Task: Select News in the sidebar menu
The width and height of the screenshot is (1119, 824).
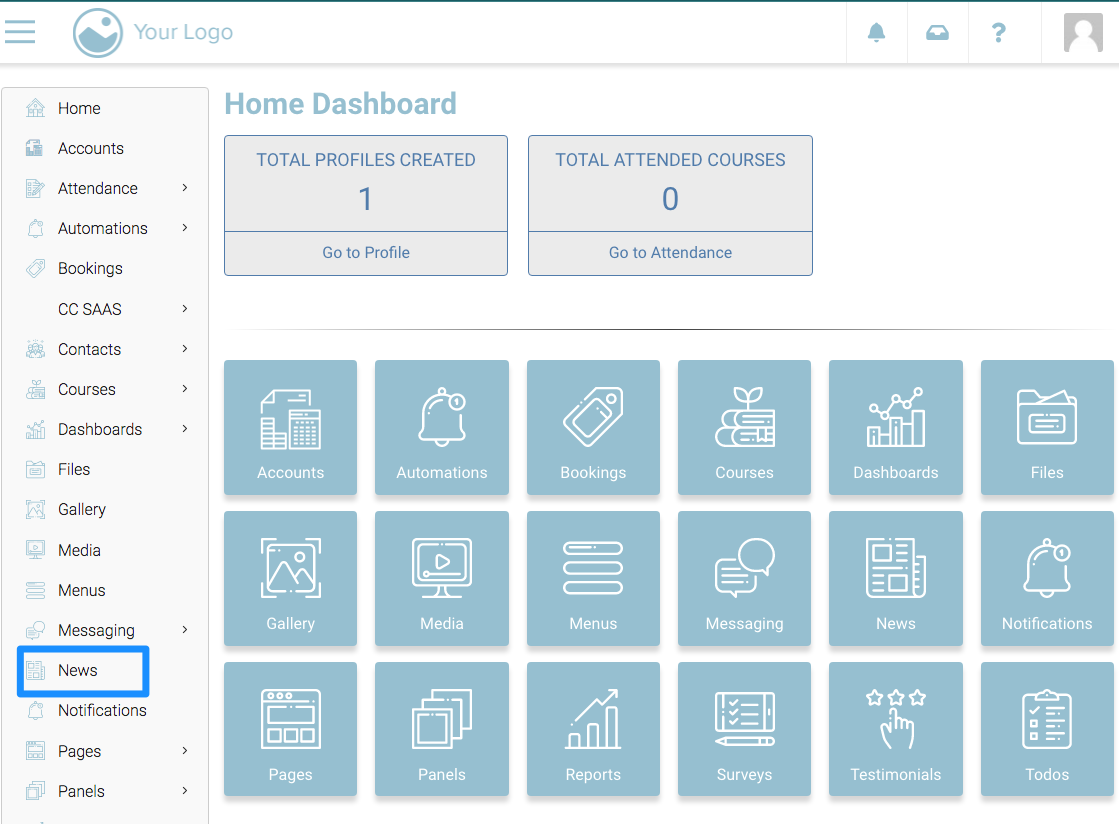Action: point(78,671)
